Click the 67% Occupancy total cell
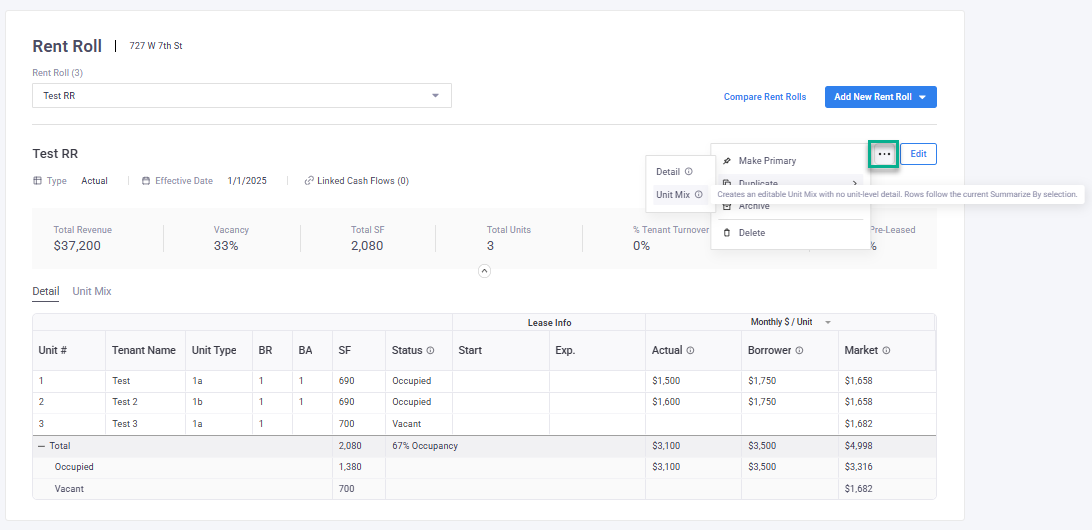The image size is (1092, 530). pyautogui.click(x=425, y=446)
